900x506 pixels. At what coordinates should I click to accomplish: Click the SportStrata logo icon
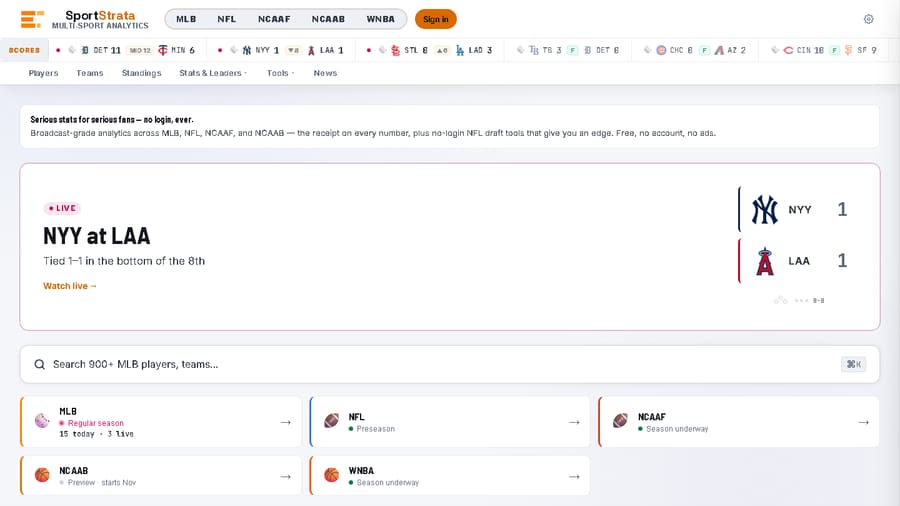pos(32,19)
